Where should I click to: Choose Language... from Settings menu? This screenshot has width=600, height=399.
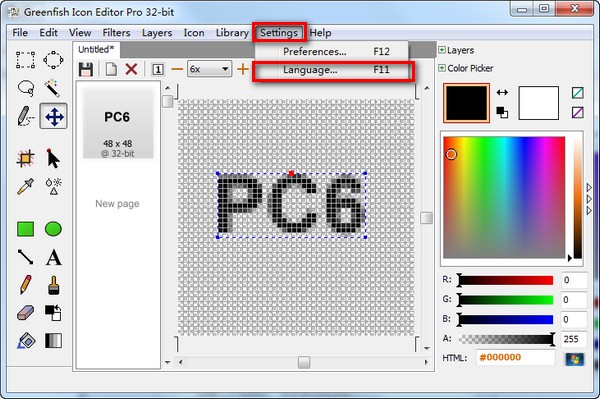(332, 70)
